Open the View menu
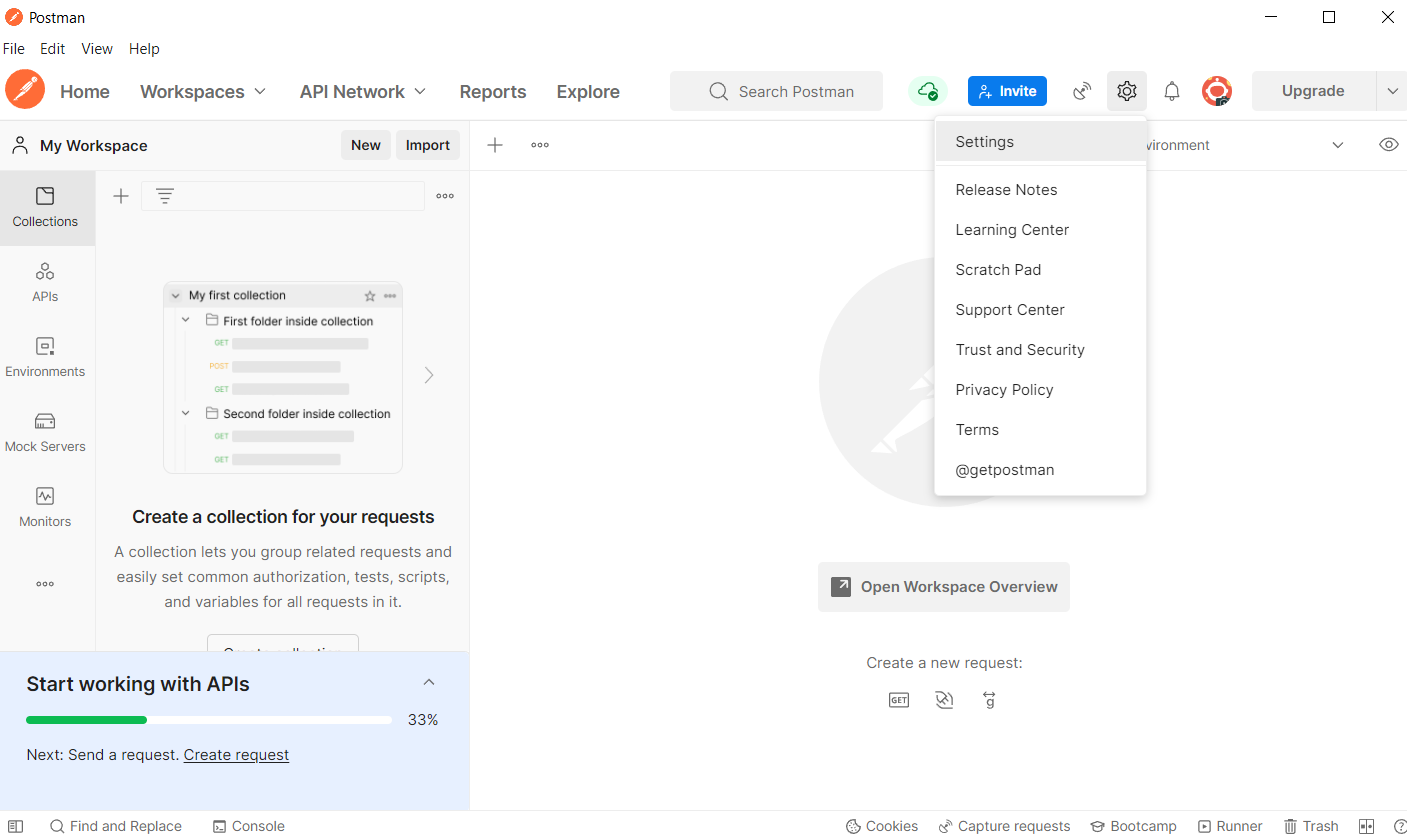The height and width of the screenshot is (834, 1407). pyautogui.click(x=97, y=48)
